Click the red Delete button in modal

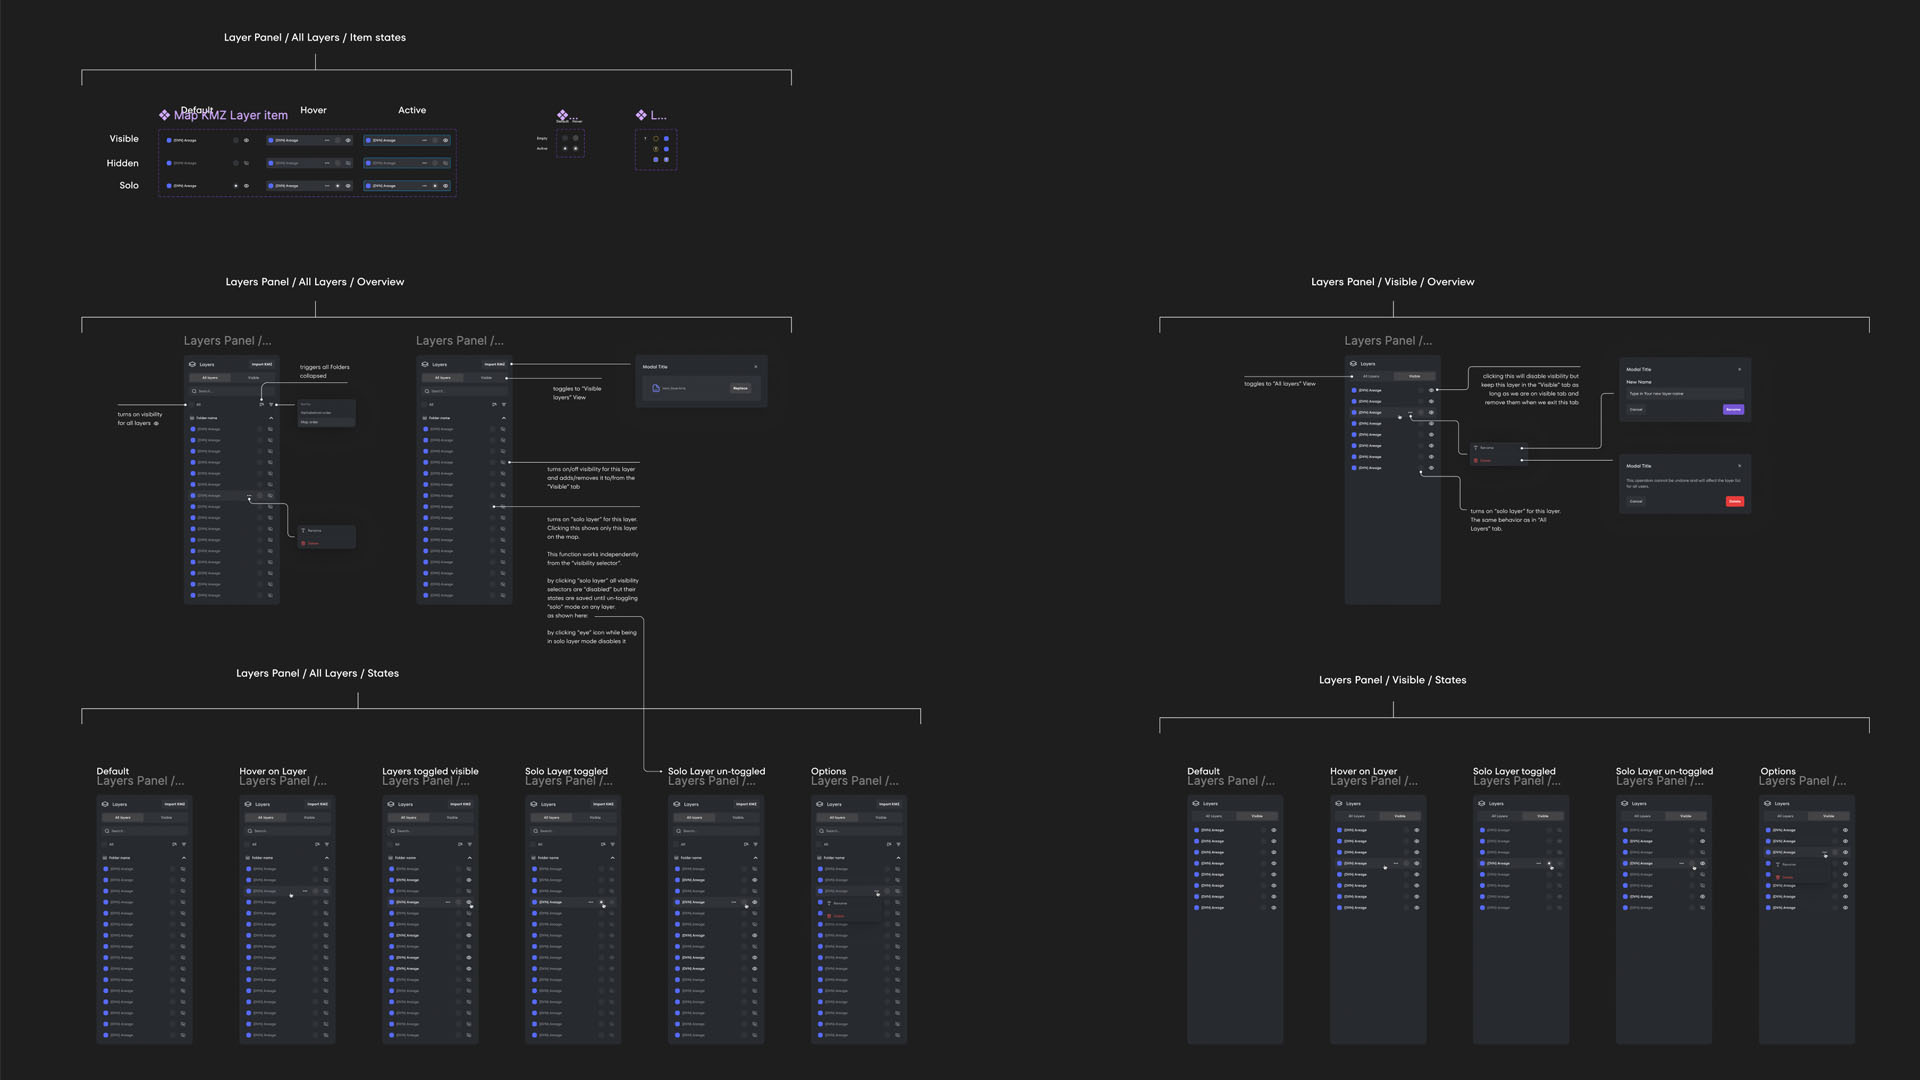point(1735,502)
